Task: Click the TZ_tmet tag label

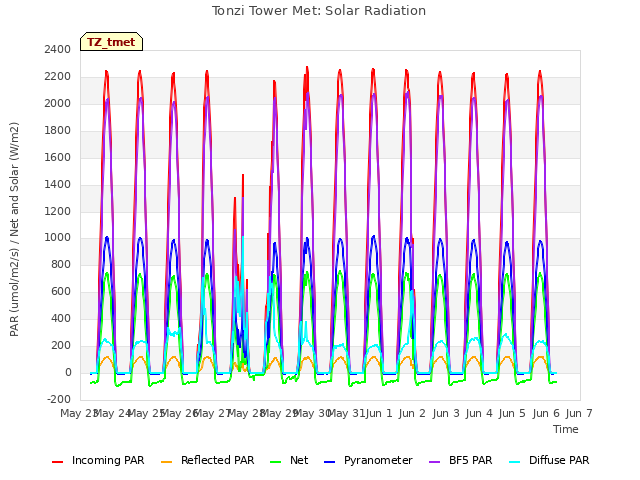Action: point(111,42)
